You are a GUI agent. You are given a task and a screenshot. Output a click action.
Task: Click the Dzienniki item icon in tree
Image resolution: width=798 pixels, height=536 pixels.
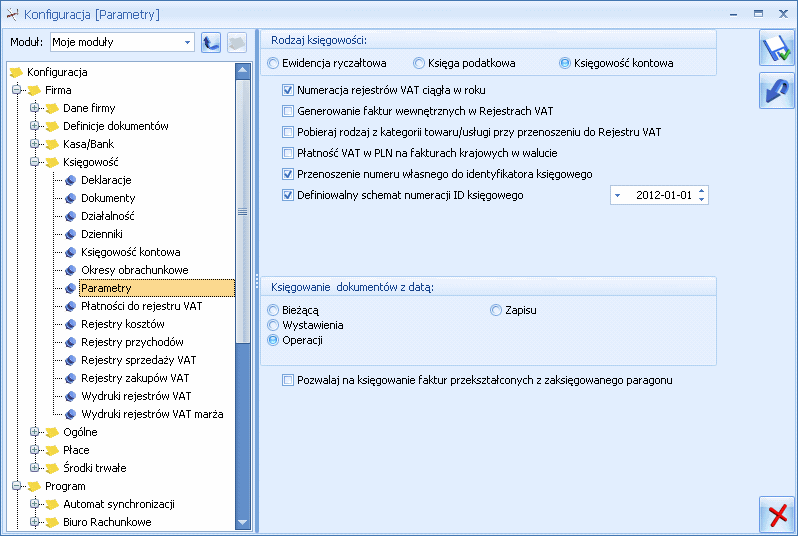pyautogui.click(x=71, y=234)
